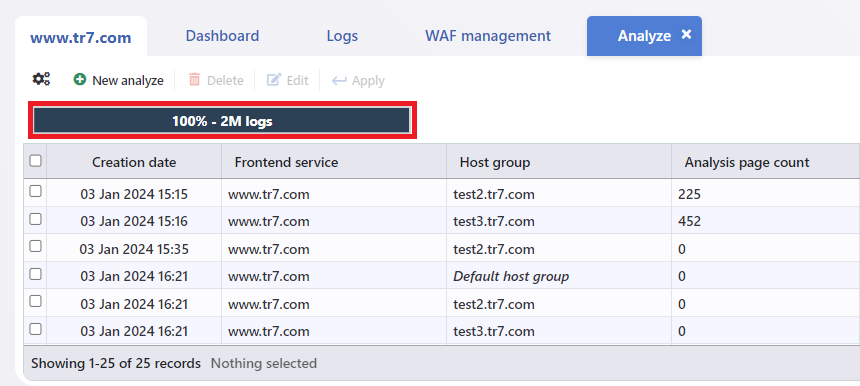
Task: Open the WAF management tab
Action: 488,36
